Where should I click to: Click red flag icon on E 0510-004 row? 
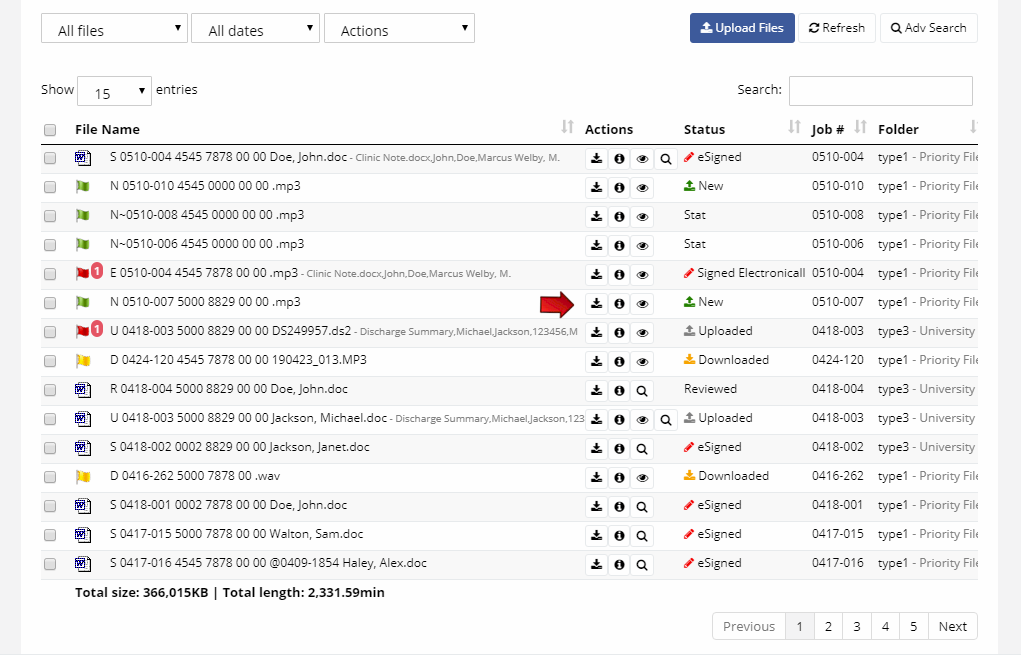click(x=82, y=274)
